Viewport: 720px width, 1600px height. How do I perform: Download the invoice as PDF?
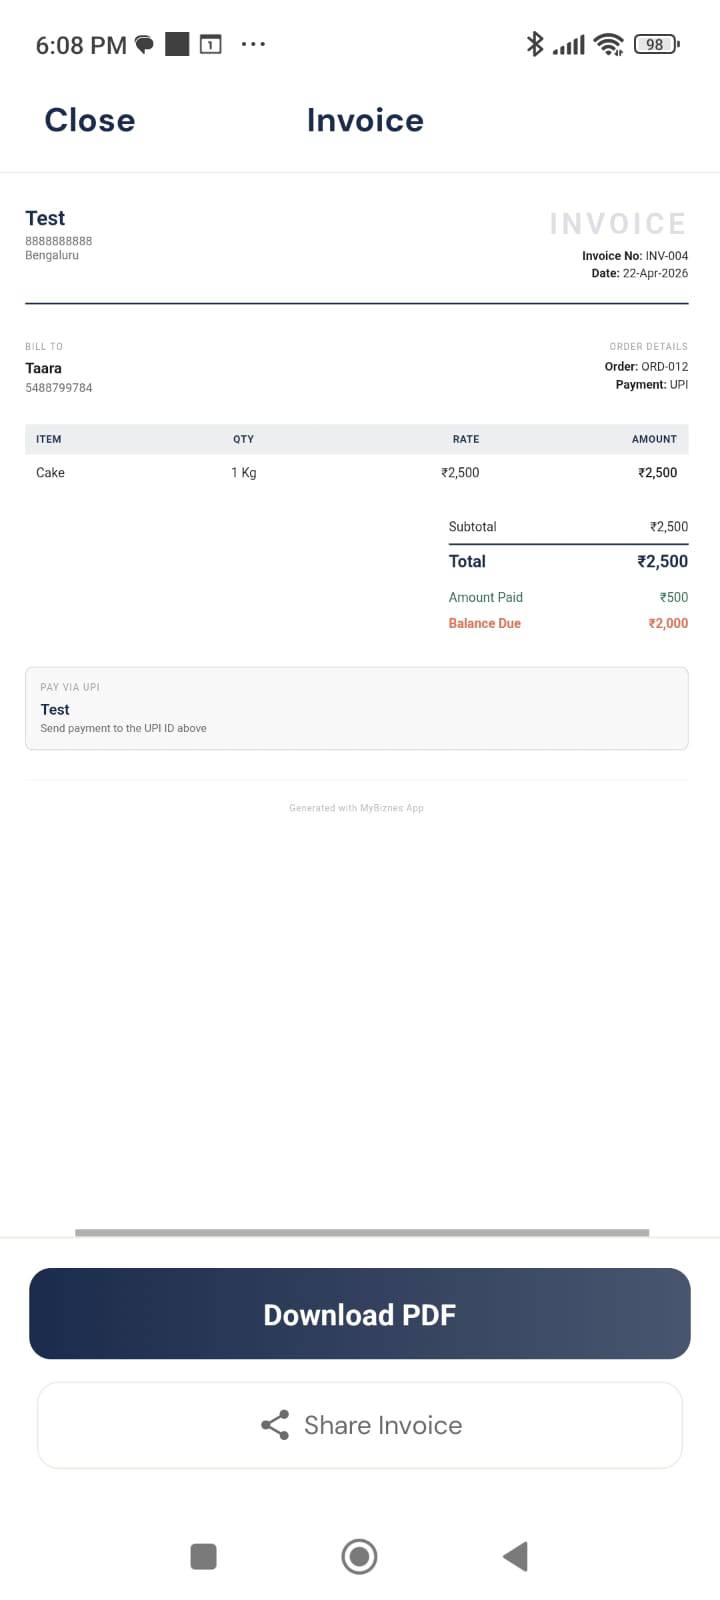(x=360, y=1314)
